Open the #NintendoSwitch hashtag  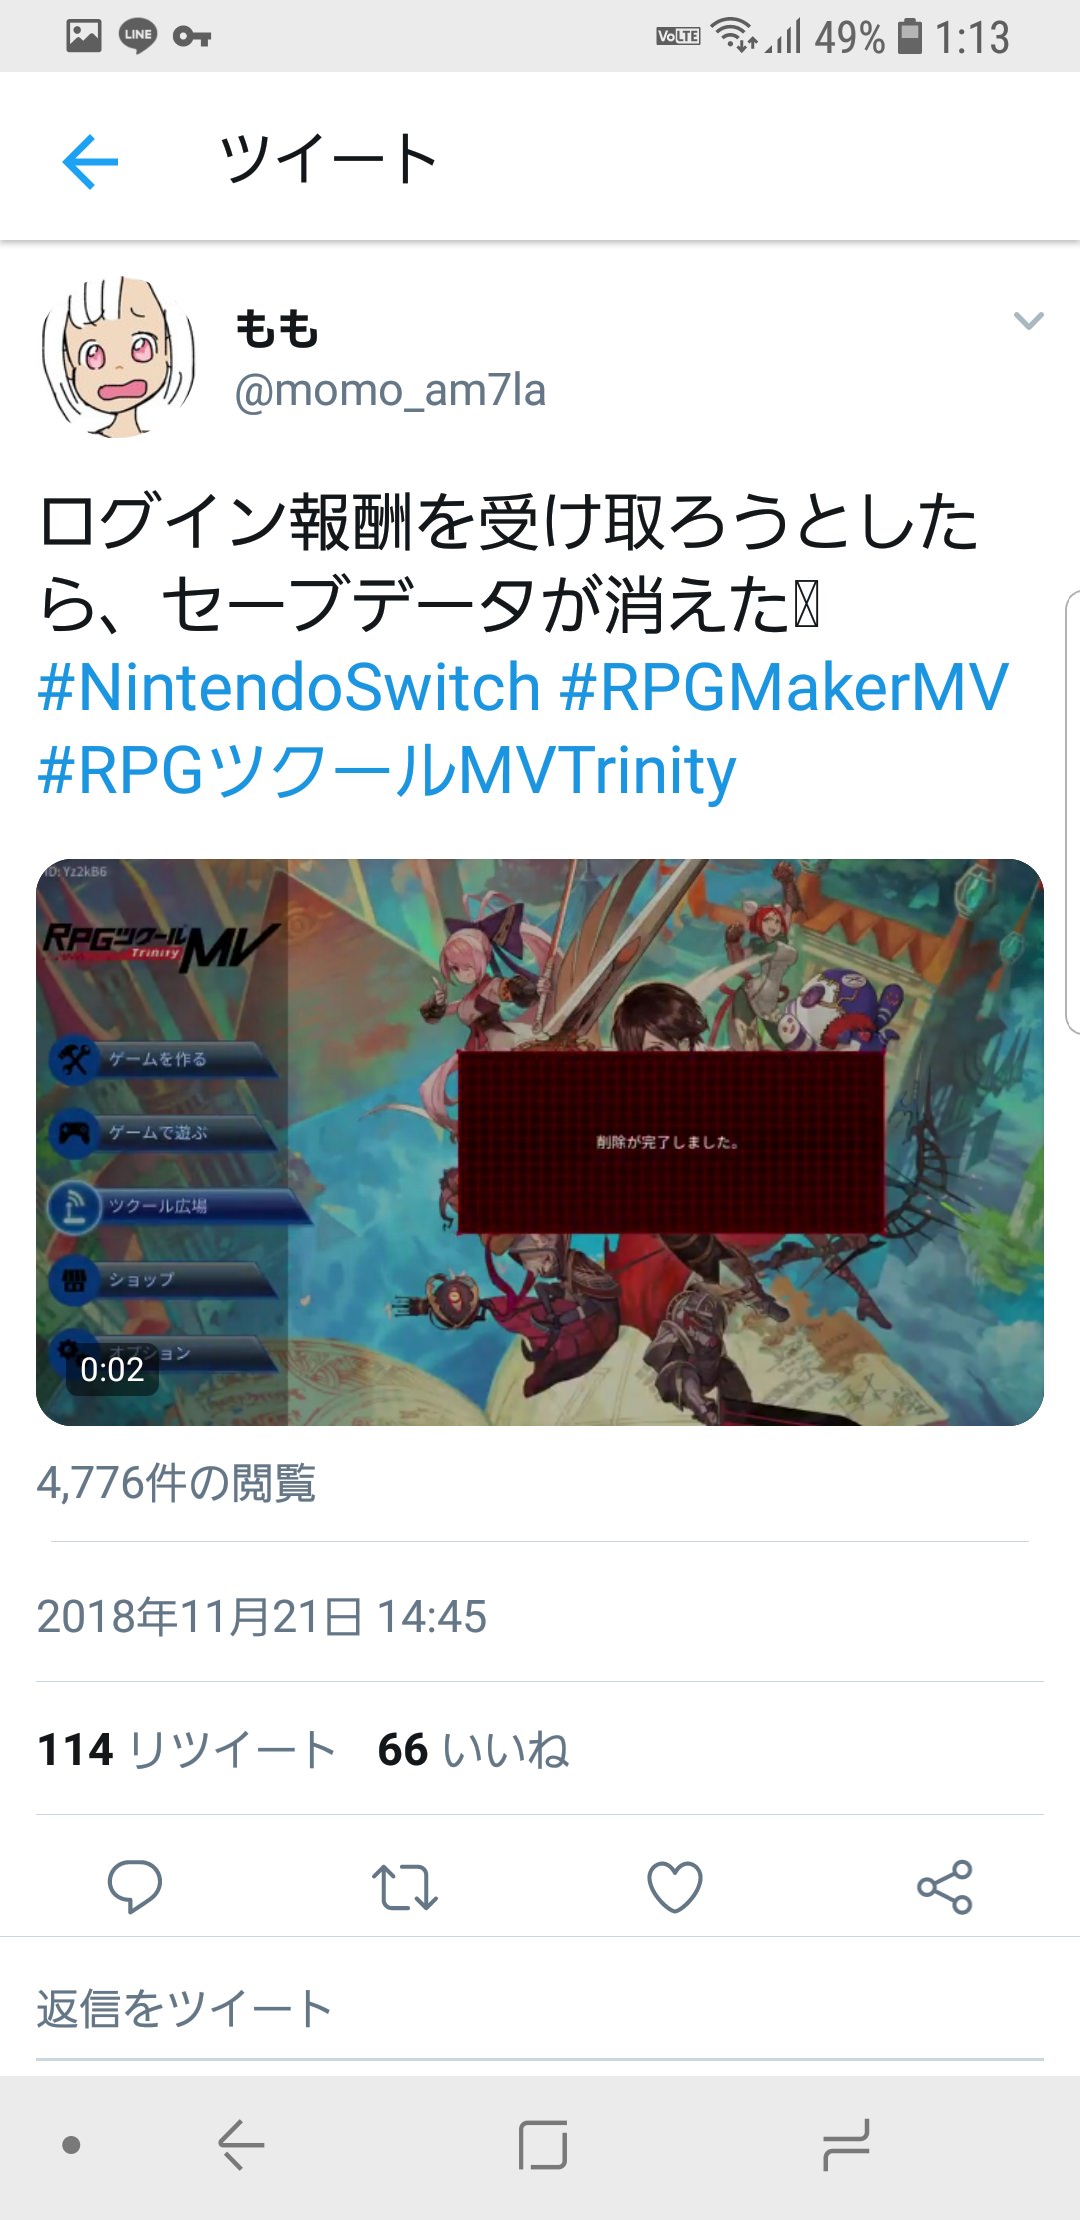[x=290, y=688]
